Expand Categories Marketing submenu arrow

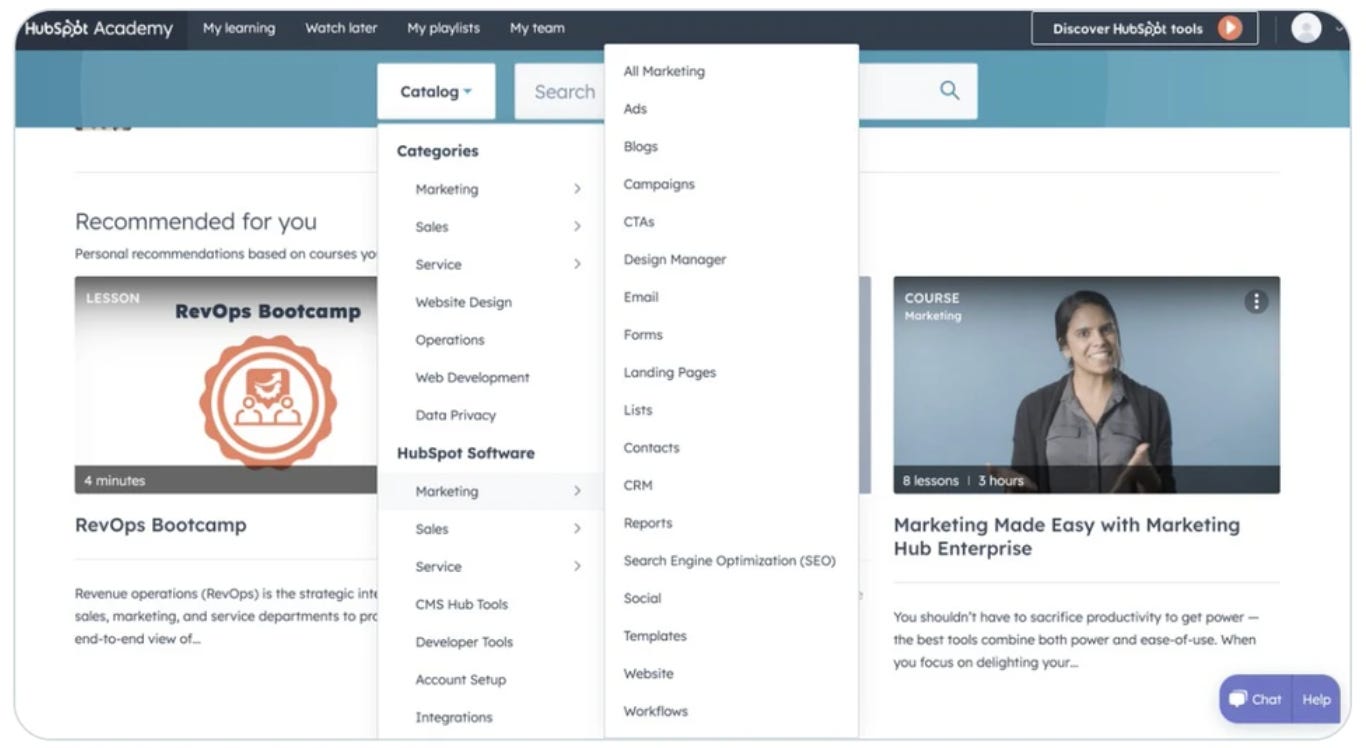(x=577, y=189)
